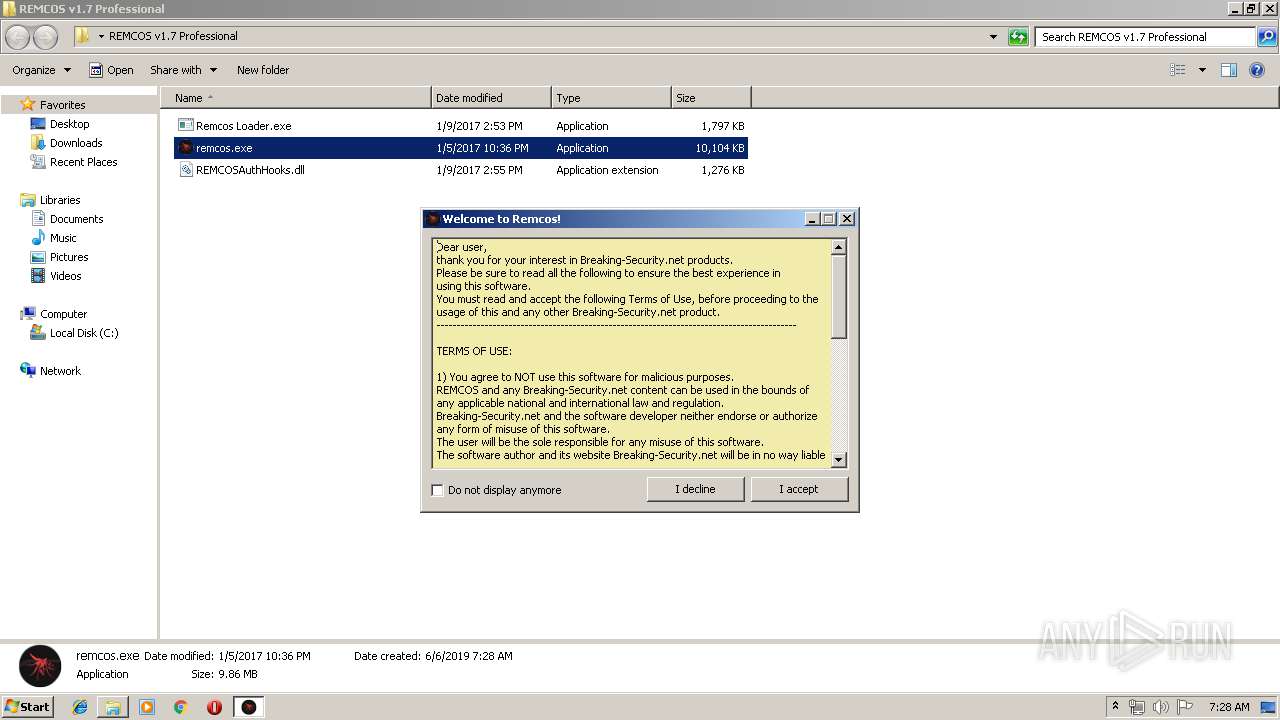
Task: Open the media player taskbar icon
Action: 147,707
